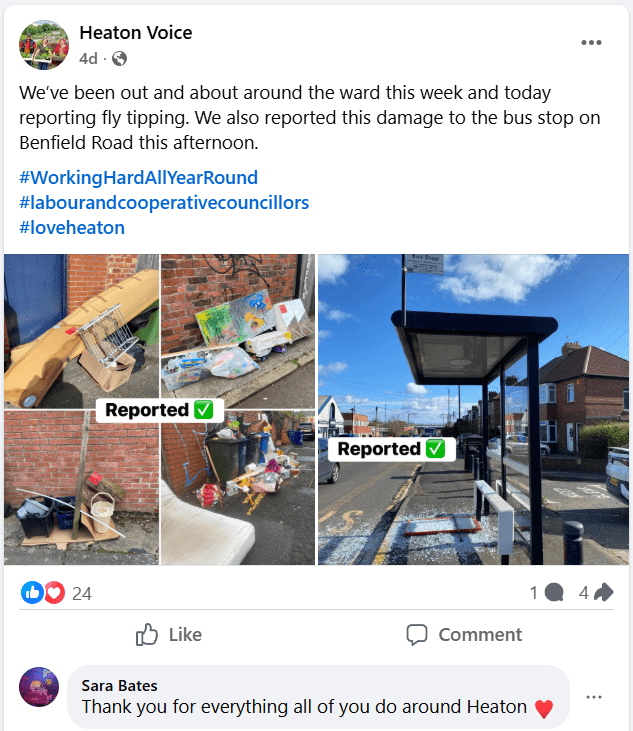
Task: Like the Heaton Voice post
Action: point(169,634)
